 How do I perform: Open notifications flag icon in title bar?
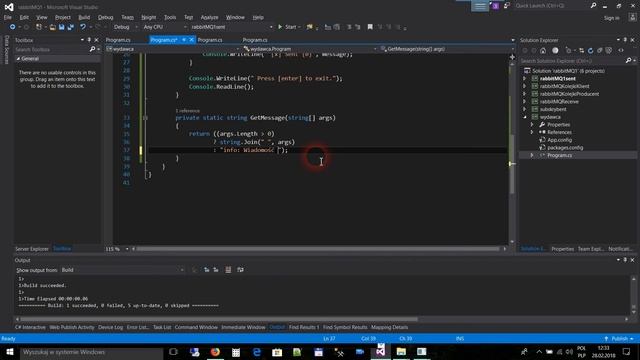pyautogui.click(x=495, y=6)
